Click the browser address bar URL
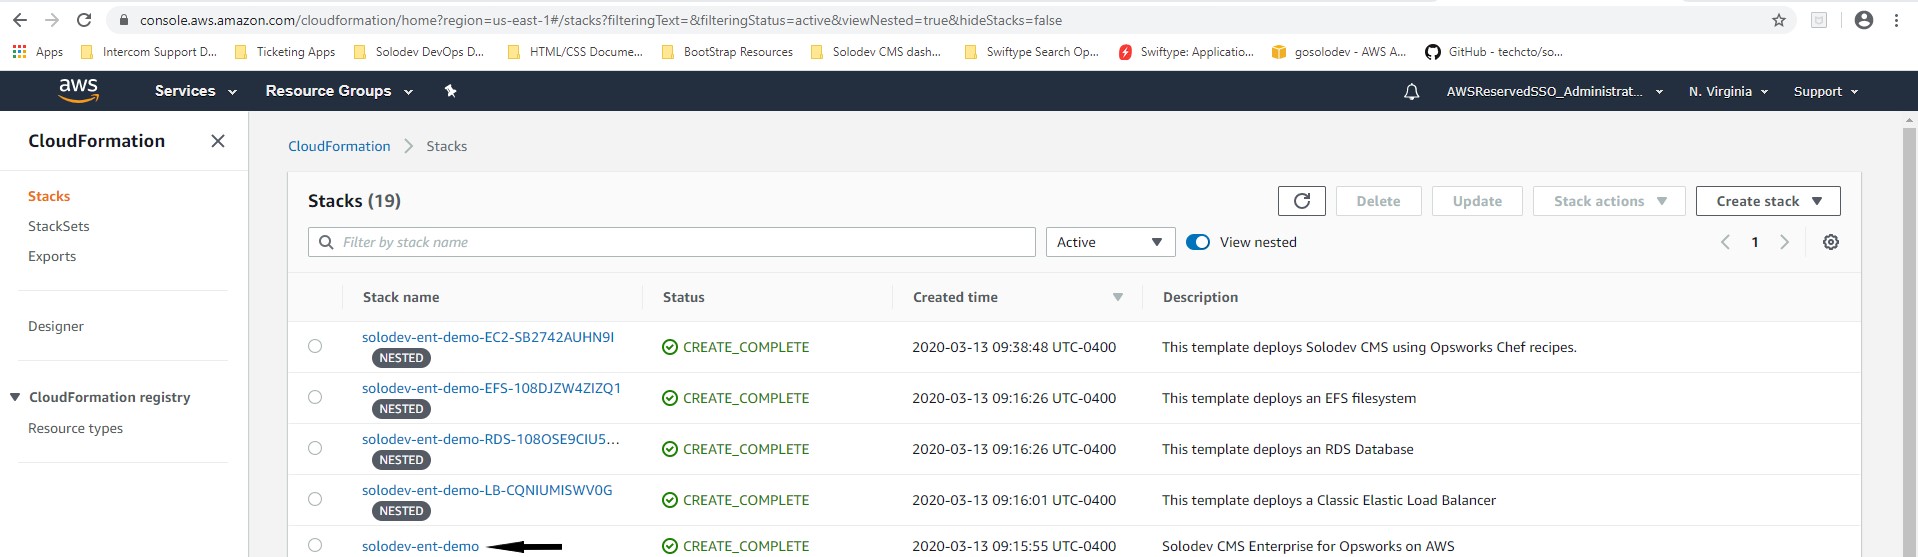This screenshot has height=557, width=1918. (601, 20)
